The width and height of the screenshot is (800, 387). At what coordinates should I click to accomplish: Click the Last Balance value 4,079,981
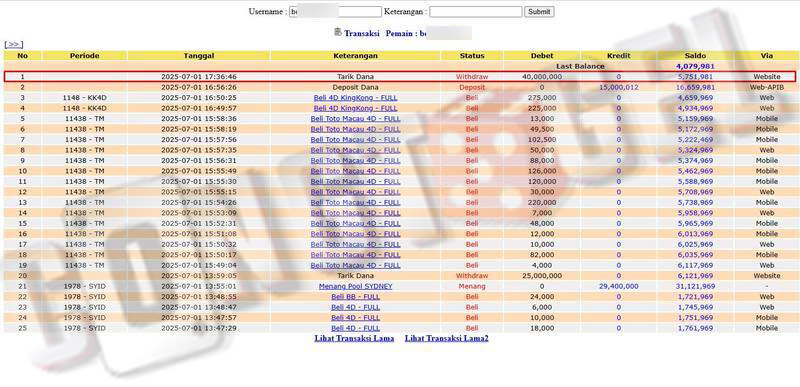695,66
